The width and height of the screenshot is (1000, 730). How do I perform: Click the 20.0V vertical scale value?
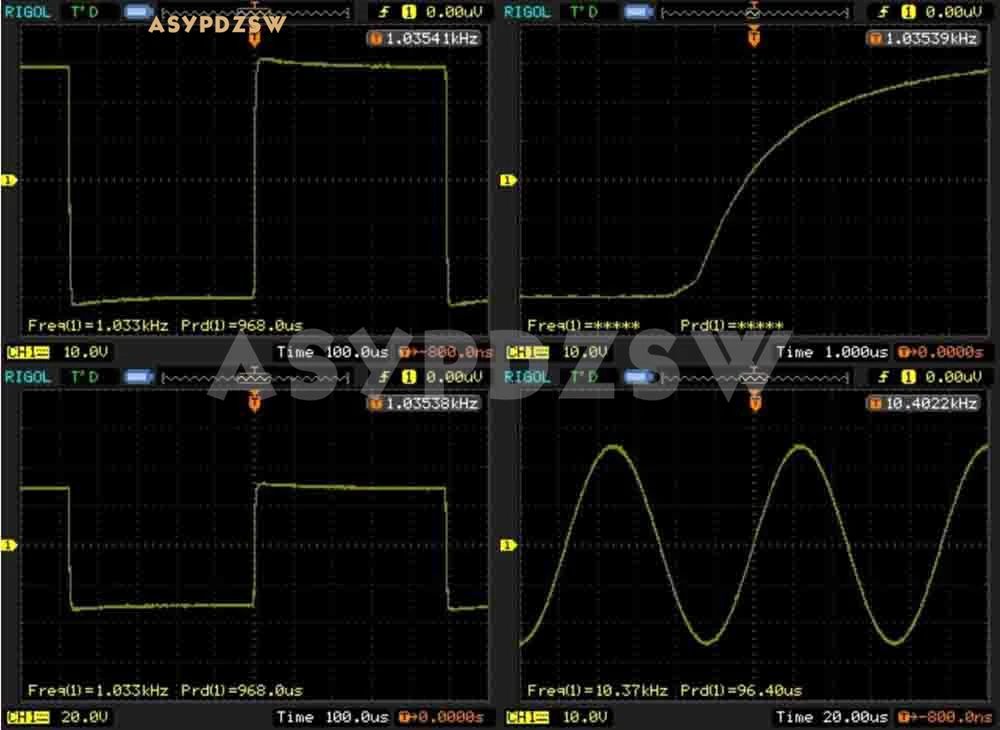[85, 717]
